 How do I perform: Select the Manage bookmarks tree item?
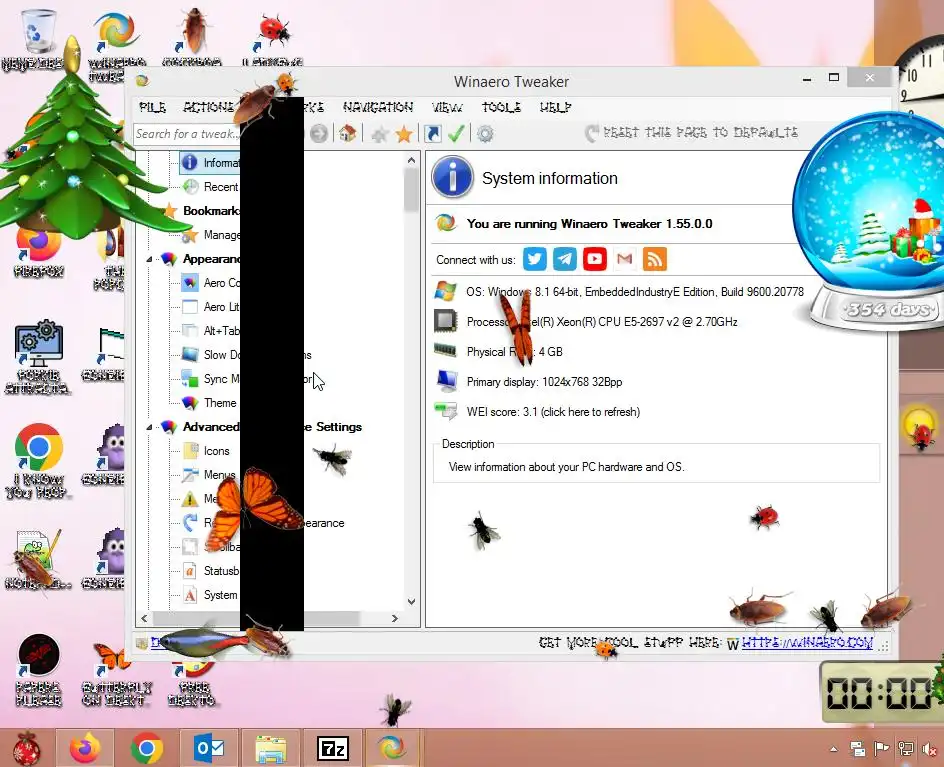(222, 235)
